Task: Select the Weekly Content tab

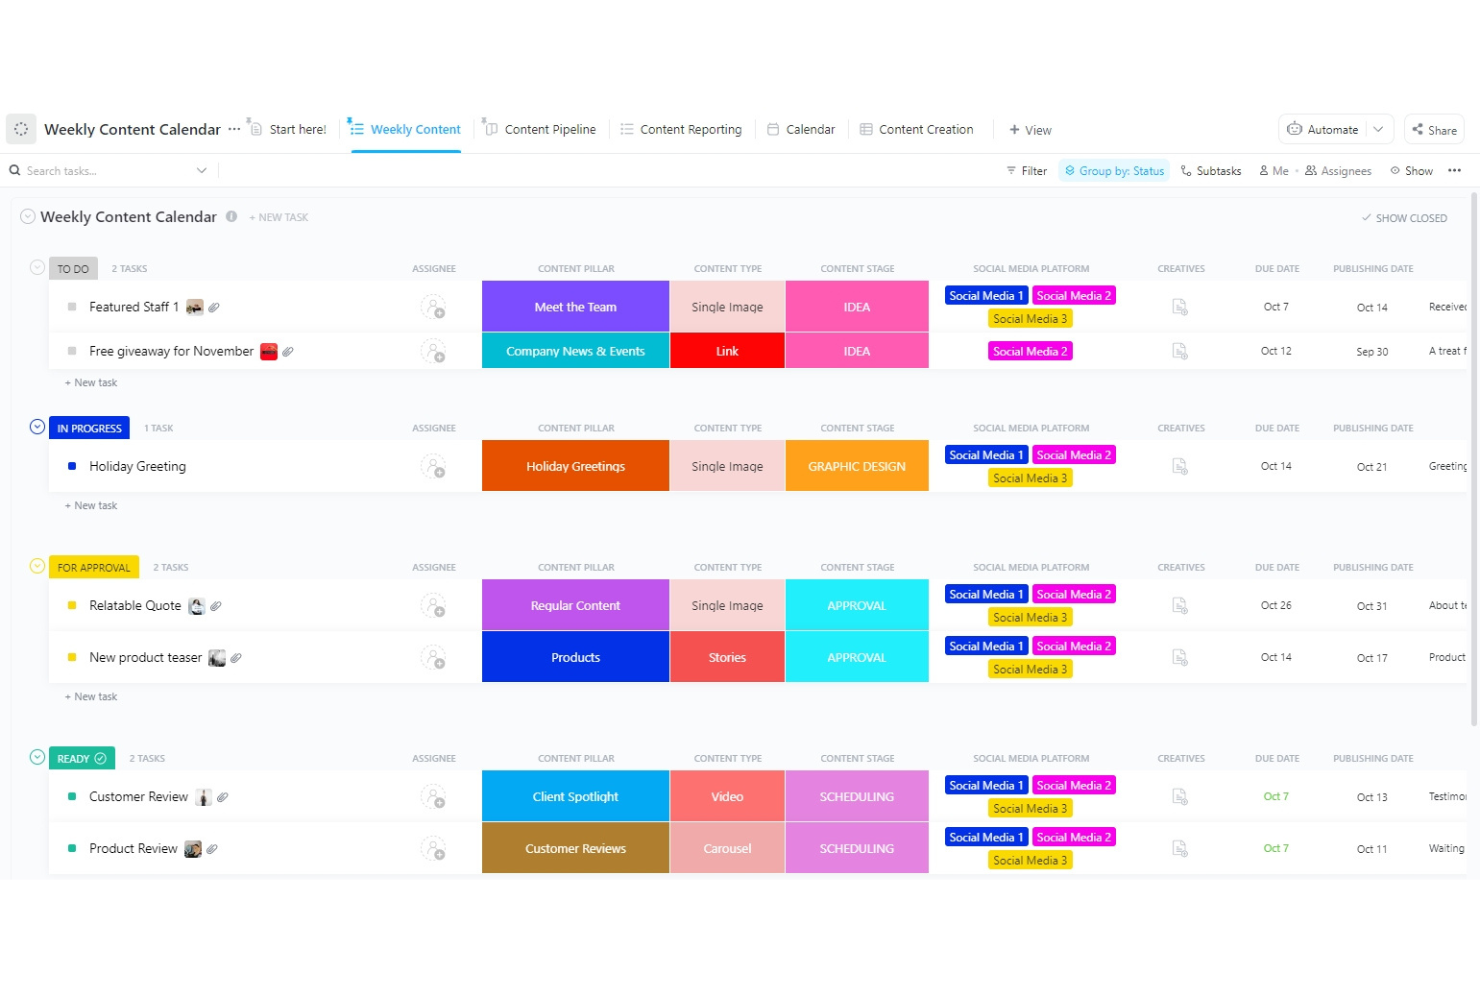Action: click(405, 130)
